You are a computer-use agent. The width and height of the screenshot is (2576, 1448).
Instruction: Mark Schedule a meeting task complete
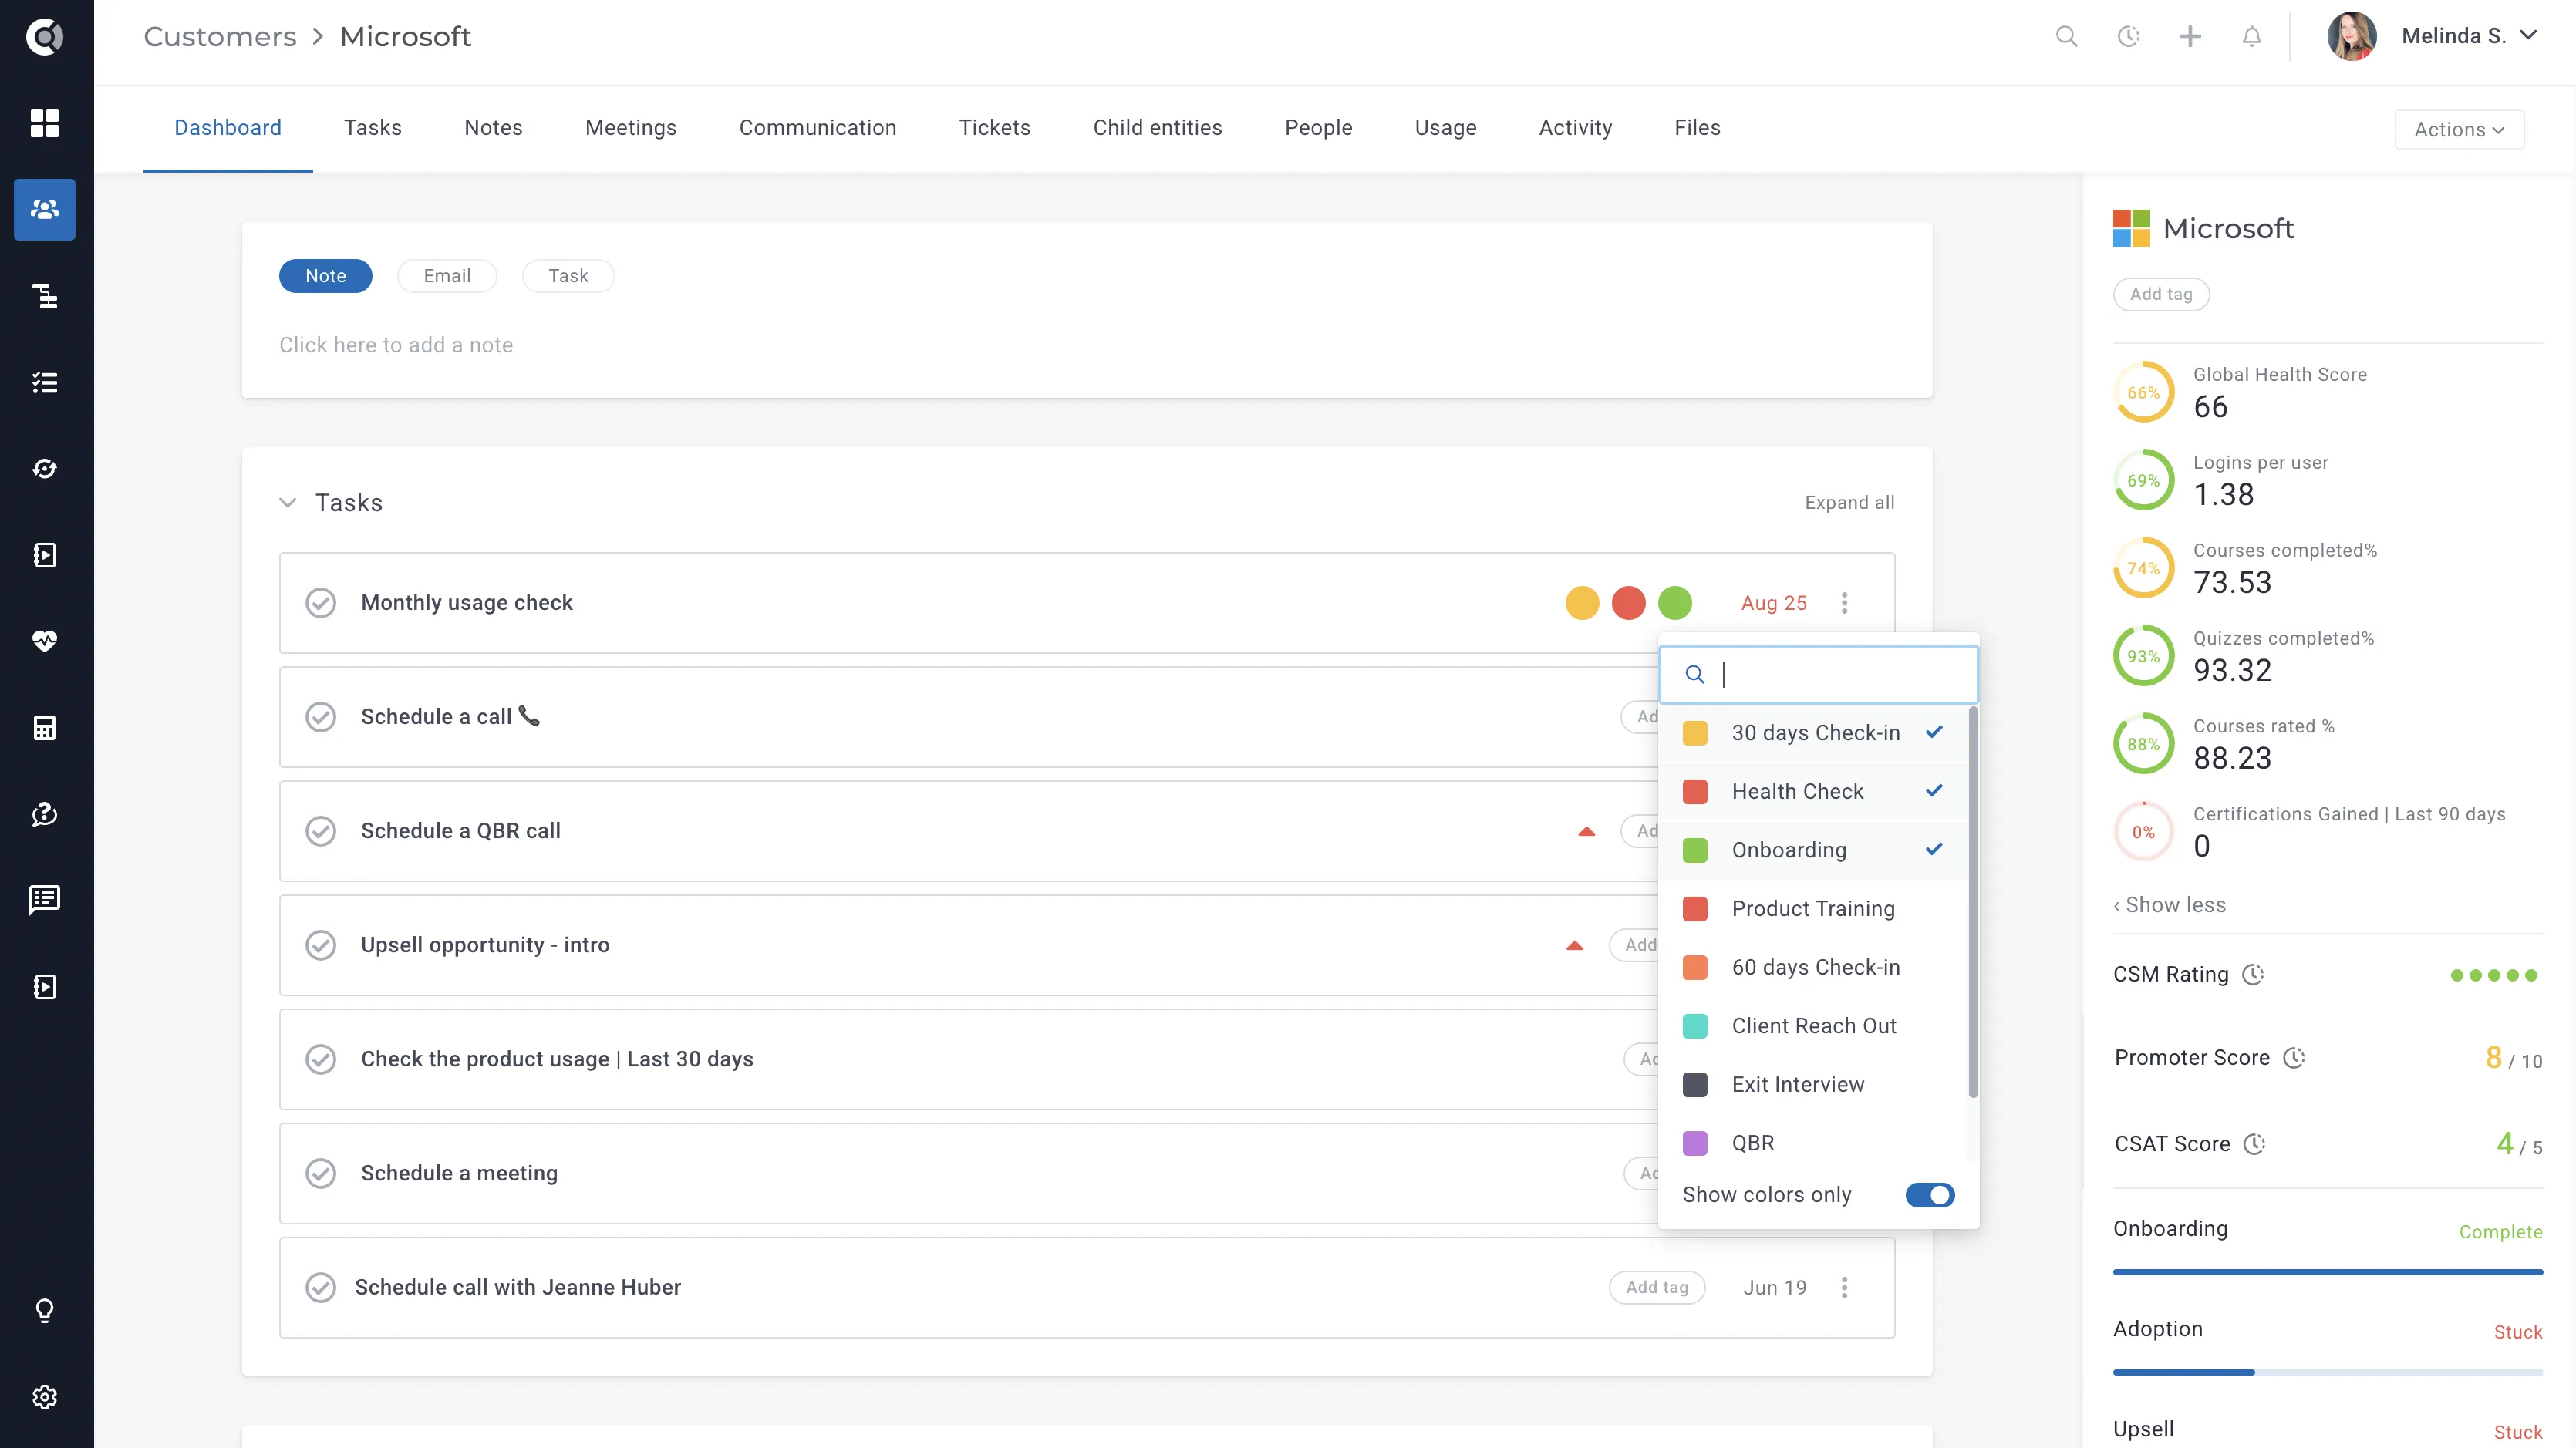[x=320, y=1173]
